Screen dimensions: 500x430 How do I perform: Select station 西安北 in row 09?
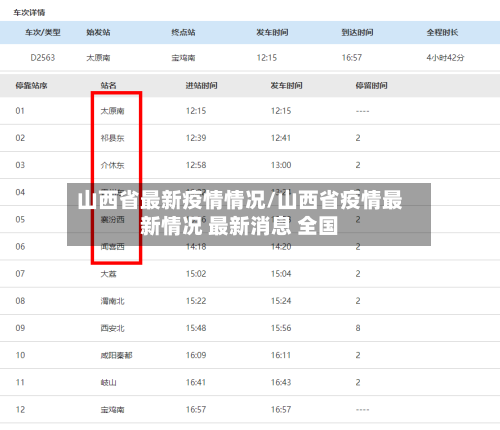pyautogui.click(x=113, y=328)
